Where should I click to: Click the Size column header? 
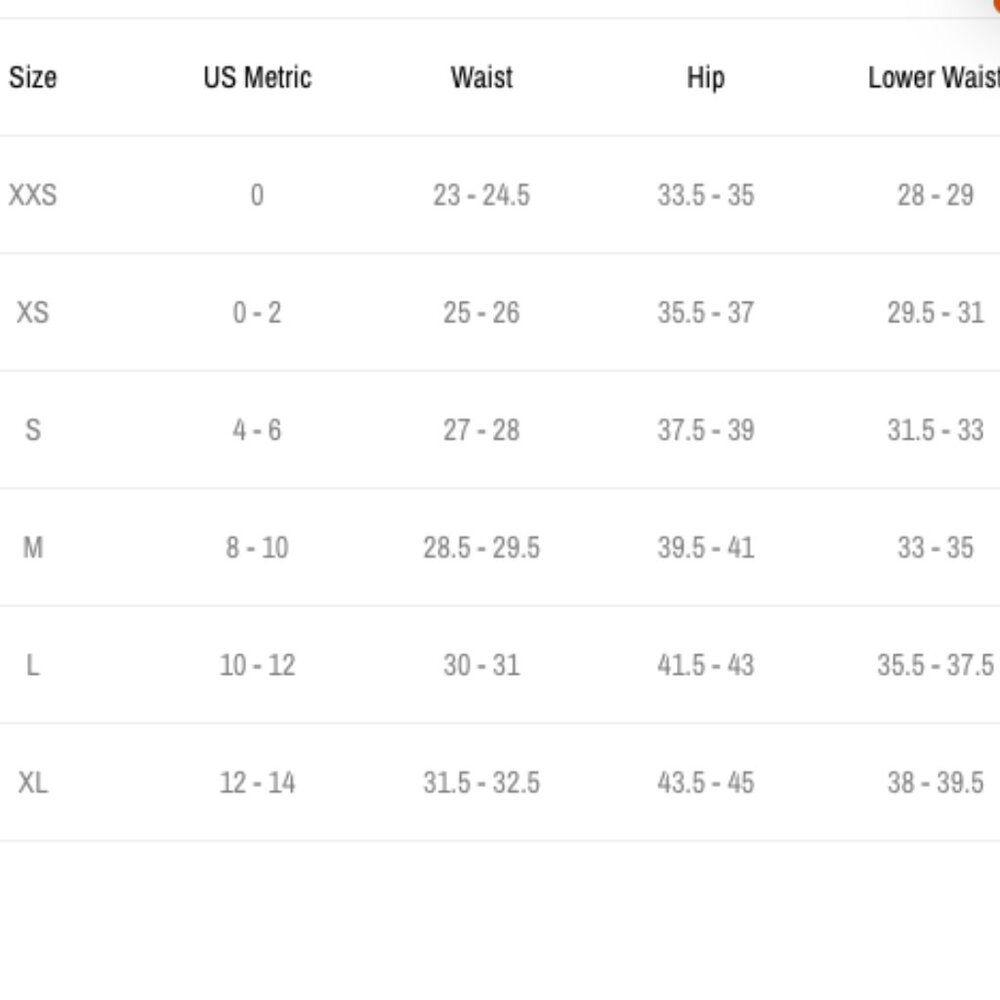click(x=33, y=77)
